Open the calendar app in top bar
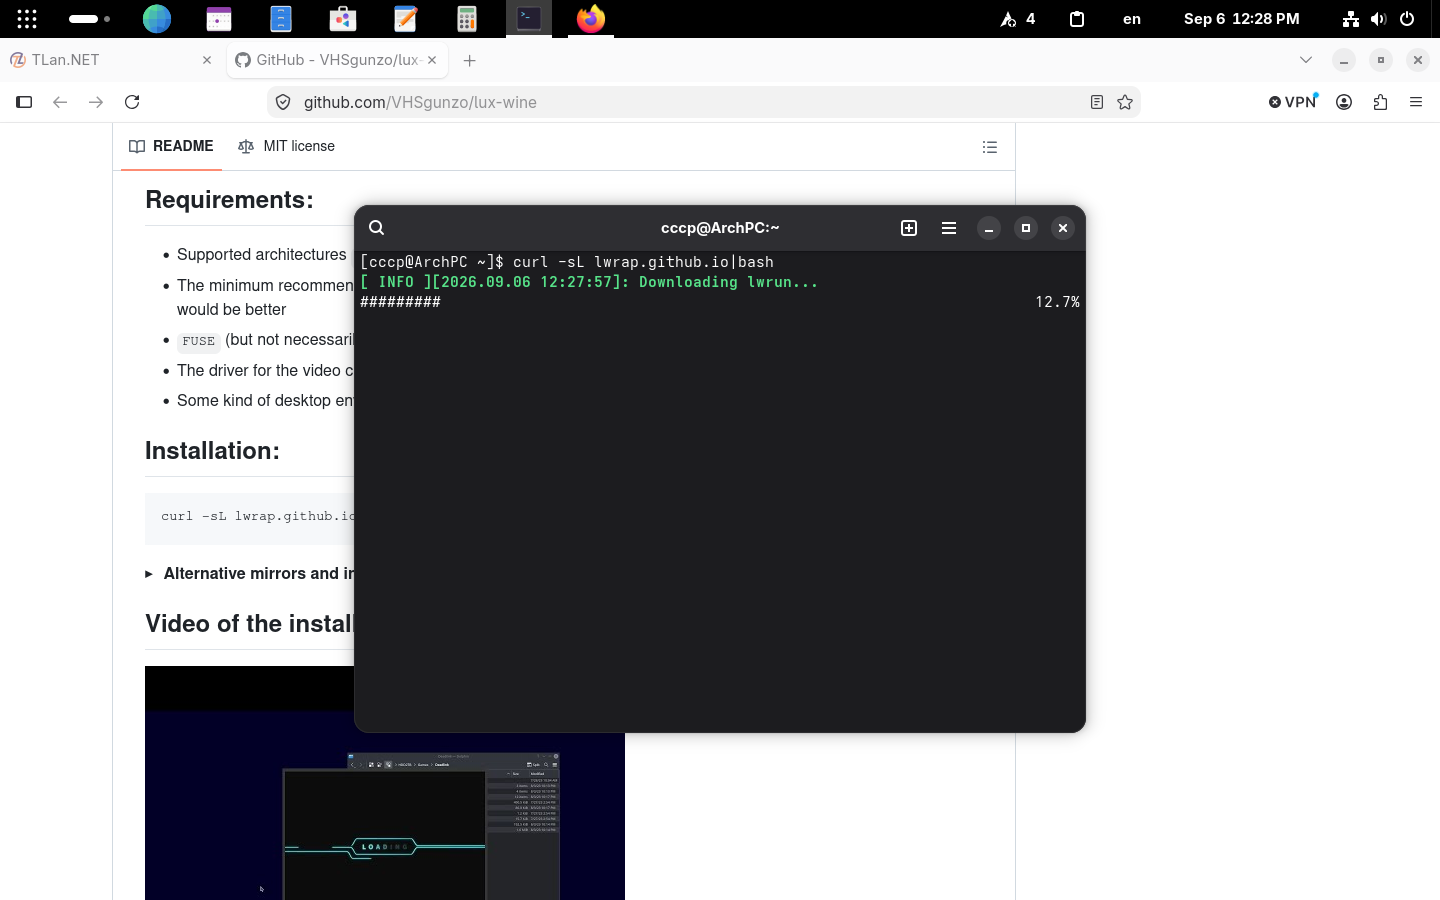This screenshot has width=1440, height=900. tap(219, 19)
